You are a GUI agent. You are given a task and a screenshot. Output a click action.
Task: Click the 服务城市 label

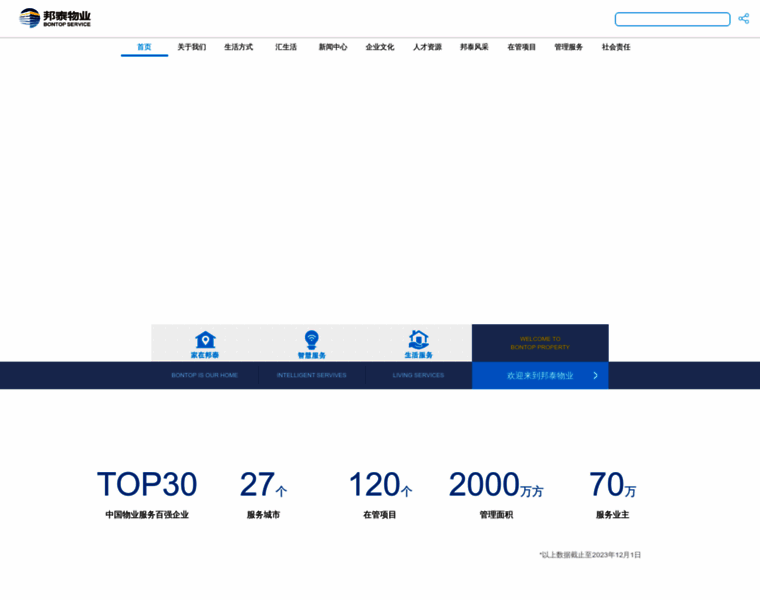pyautogui.click(x=263, y=515)
